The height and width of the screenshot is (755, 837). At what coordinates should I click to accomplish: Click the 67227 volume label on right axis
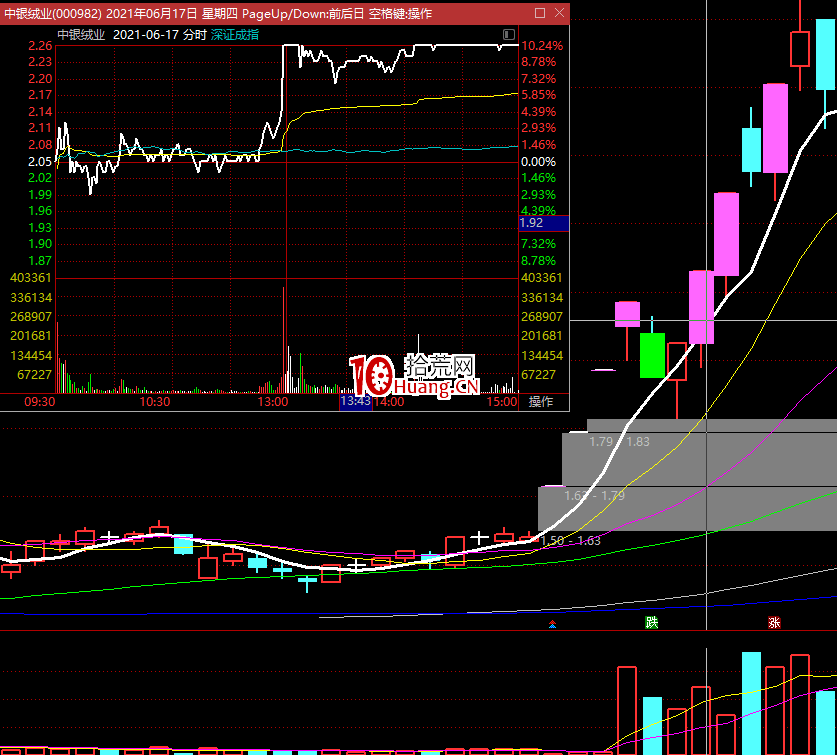tap(538, 375)
